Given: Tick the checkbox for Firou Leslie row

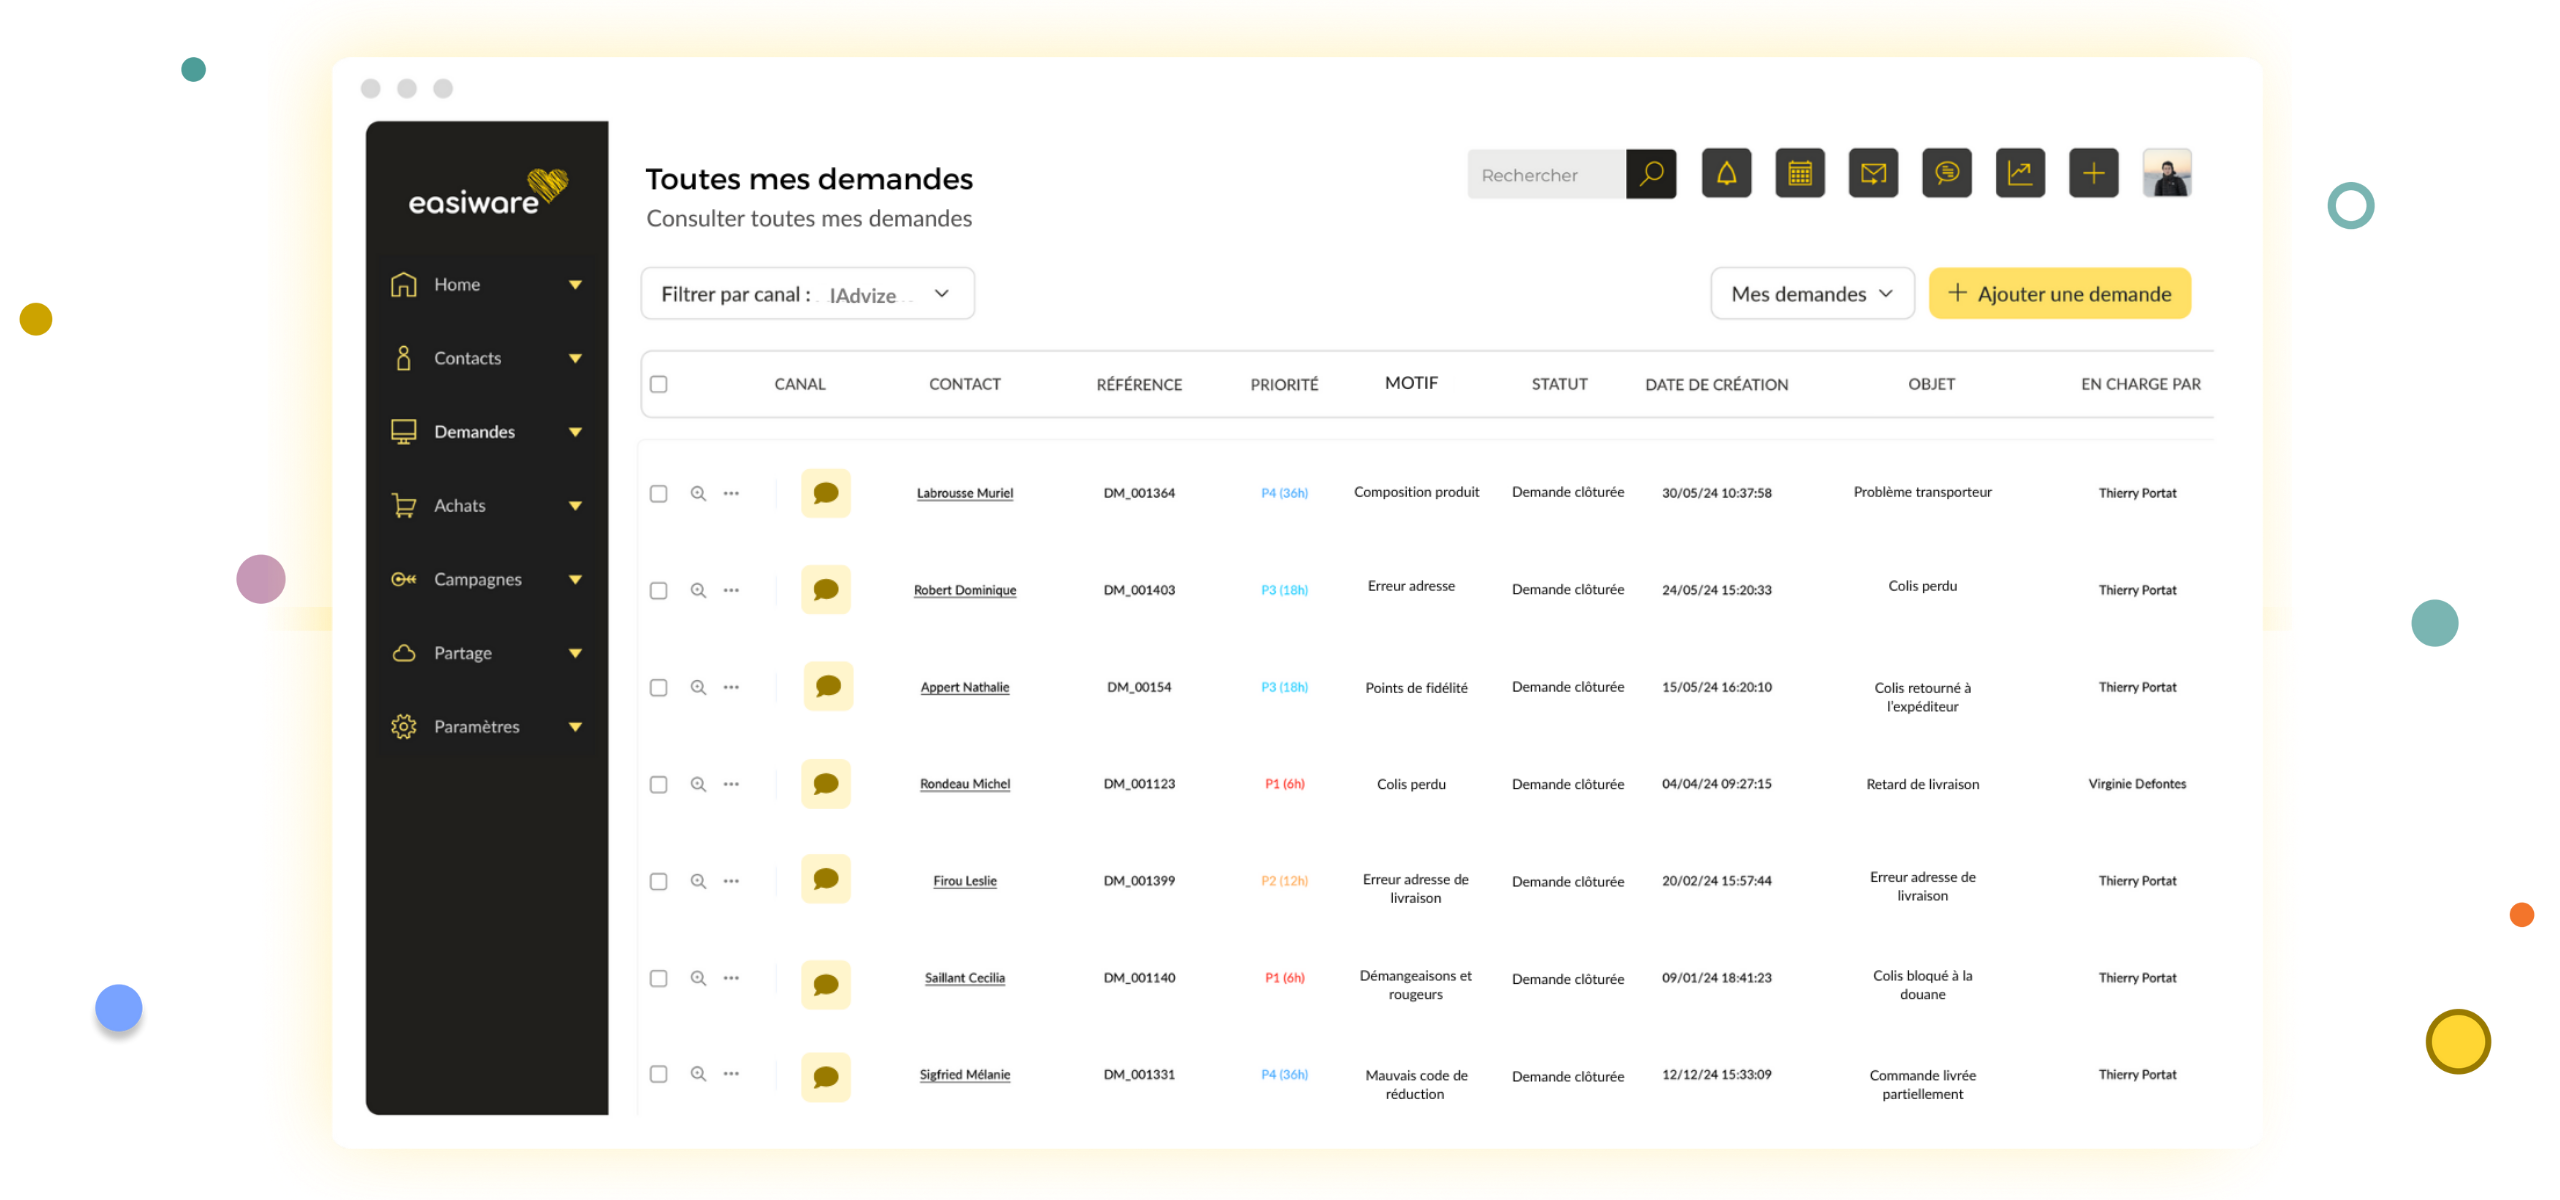Looking at the screenshot, I should 658,881.
